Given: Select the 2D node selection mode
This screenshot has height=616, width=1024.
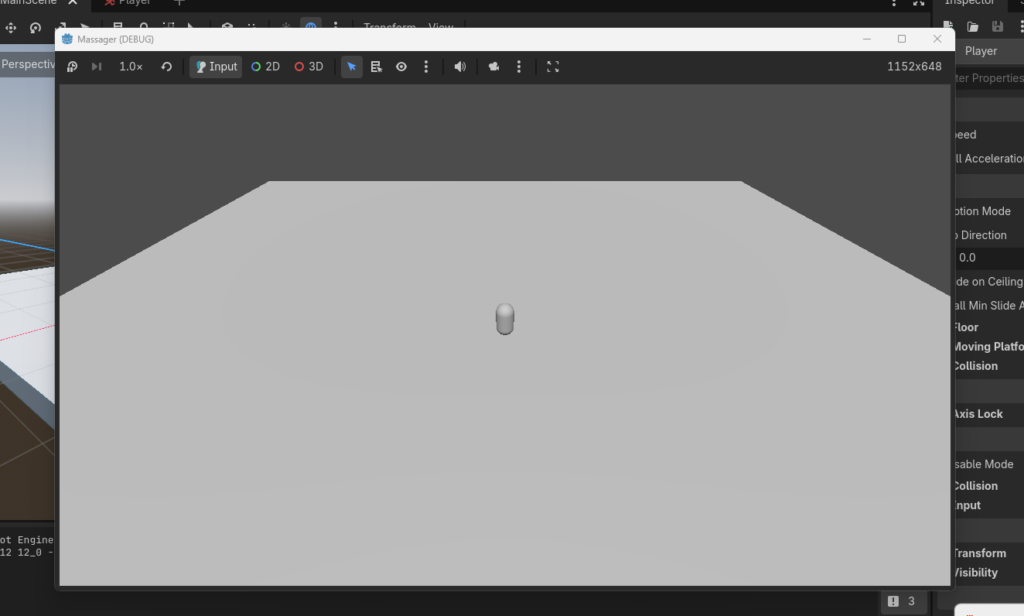Looking at the screenshot, I should point(265,67).
